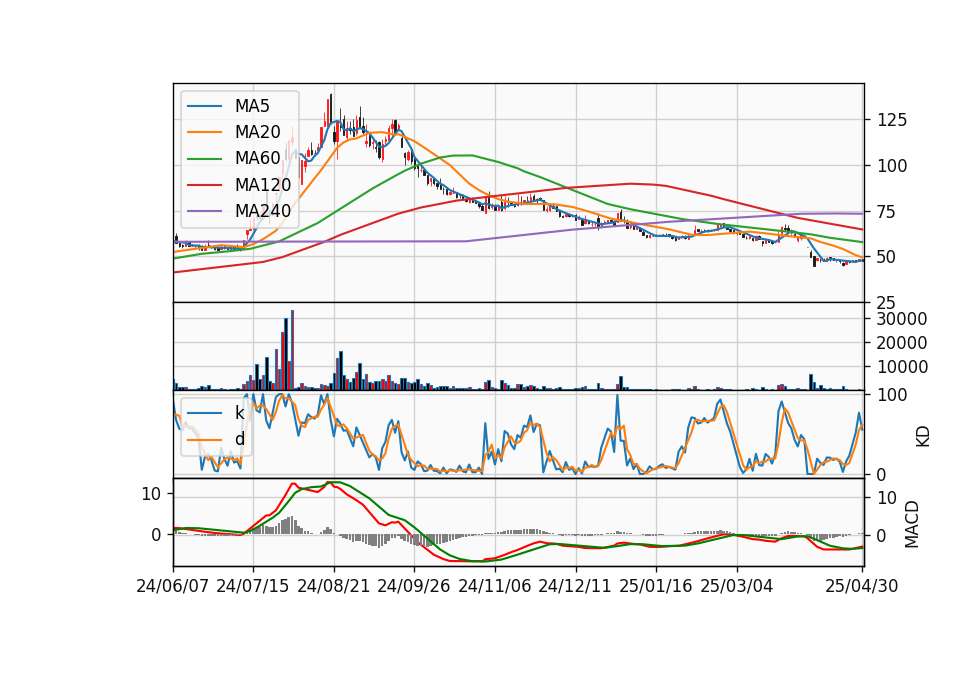This screenshot has width=960, height=690.
Task: Click the 24/08/21 date axis label
Action: pos(334,586)
